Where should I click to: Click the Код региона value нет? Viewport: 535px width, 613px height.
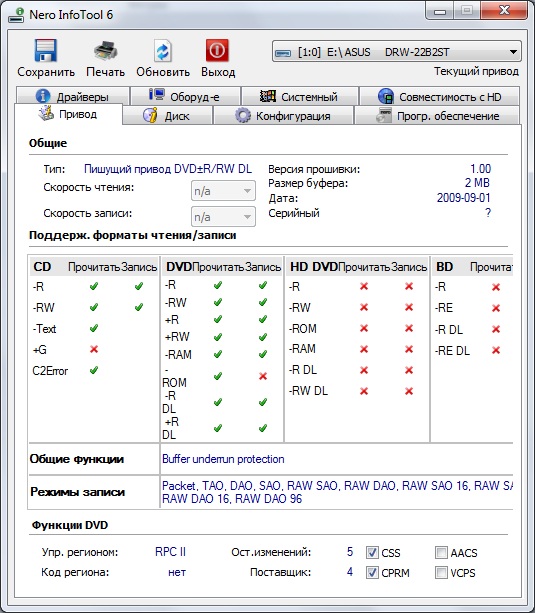[177, 572]
